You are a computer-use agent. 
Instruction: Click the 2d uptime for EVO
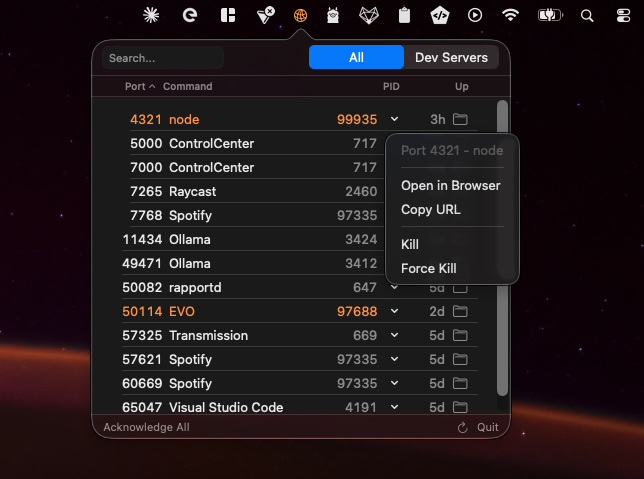tap(437, 311)
